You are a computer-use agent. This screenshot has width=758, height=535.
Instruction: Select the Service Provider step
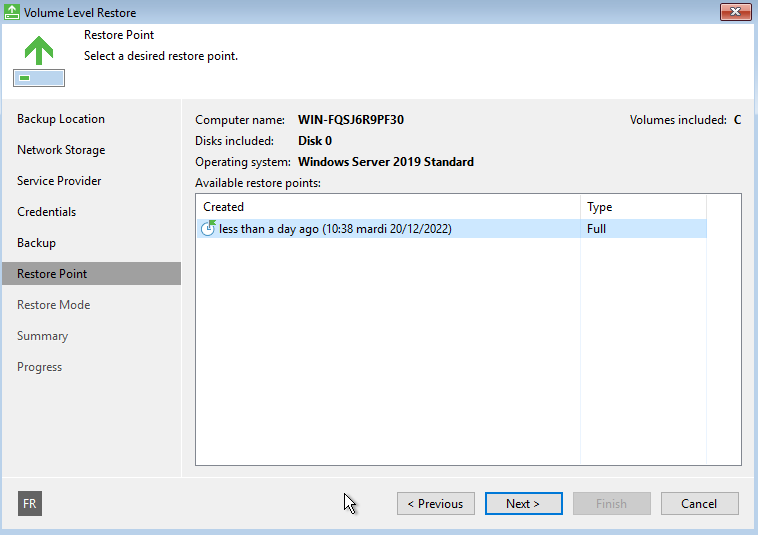point(59,181)
